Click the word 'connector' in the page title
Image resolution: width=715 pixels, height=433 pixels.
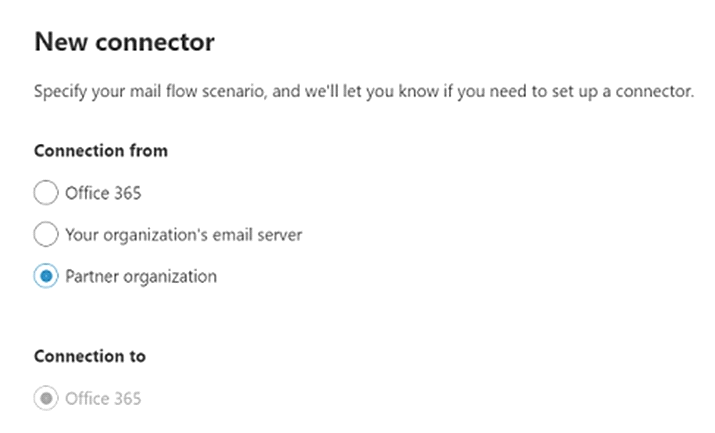[x=155, y=43]
